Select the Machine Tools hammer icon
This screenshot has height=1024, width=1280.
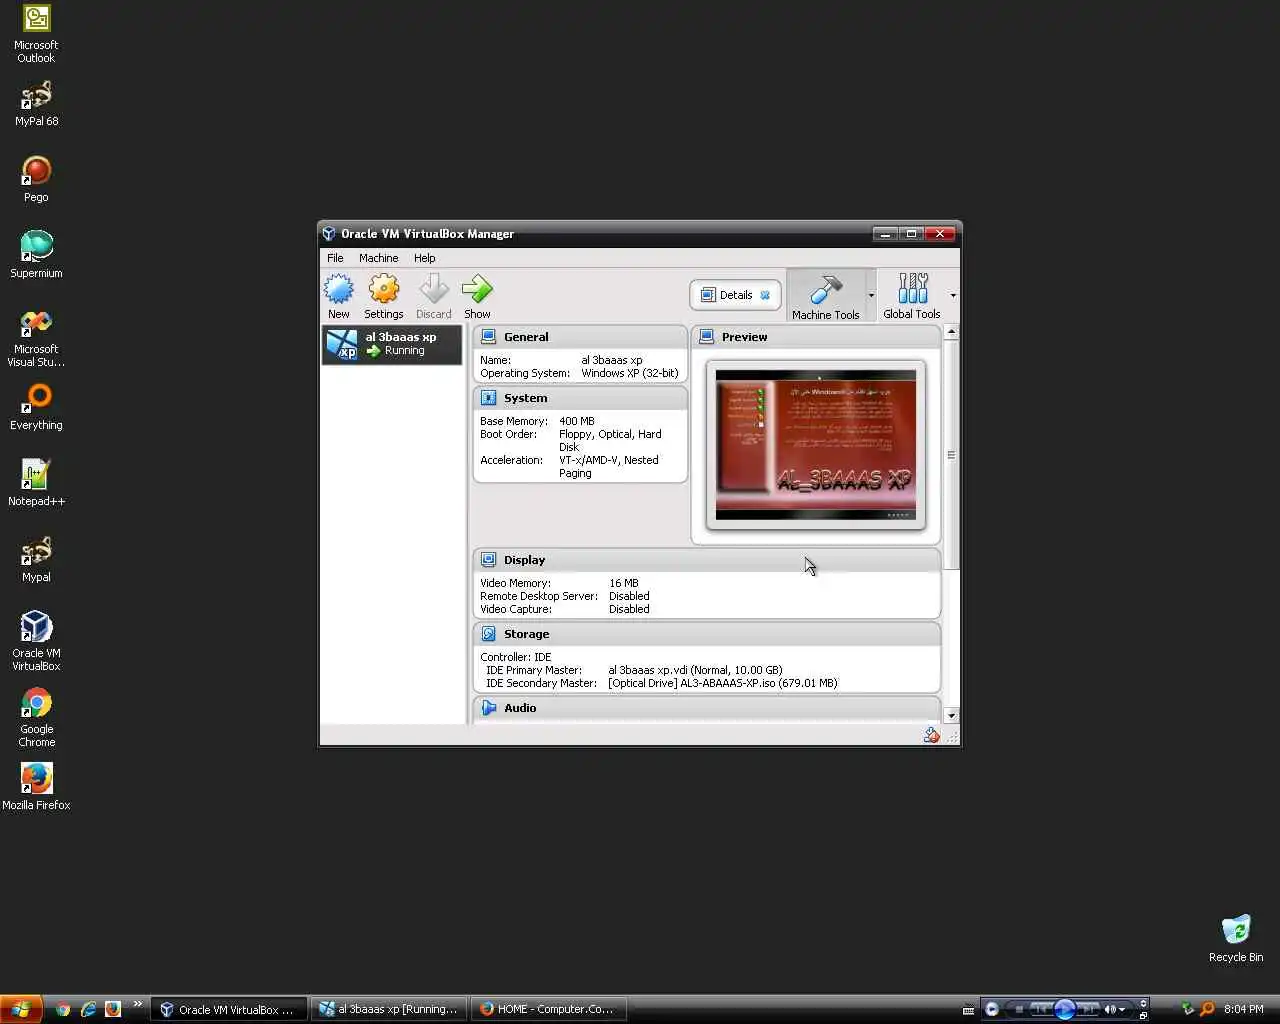pyautogui.click(x=825, y=289)
